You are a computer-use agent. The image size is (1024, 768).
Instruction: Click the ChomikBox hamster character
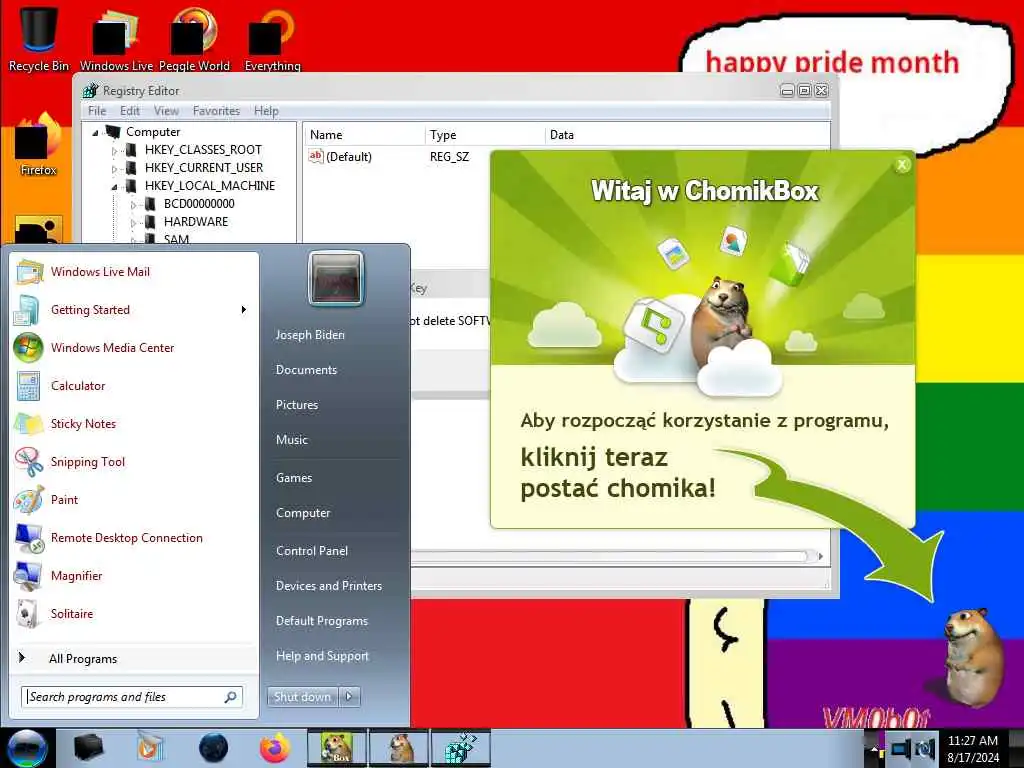point(973,656)
